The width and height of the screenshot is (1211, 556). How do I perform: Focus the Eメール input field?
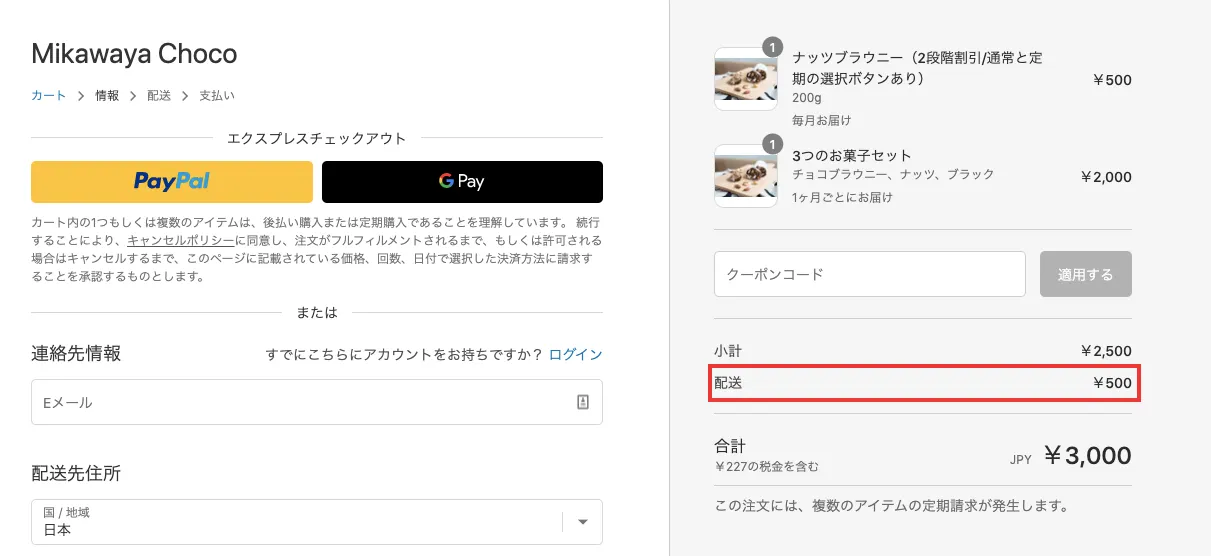coord(317,402)
